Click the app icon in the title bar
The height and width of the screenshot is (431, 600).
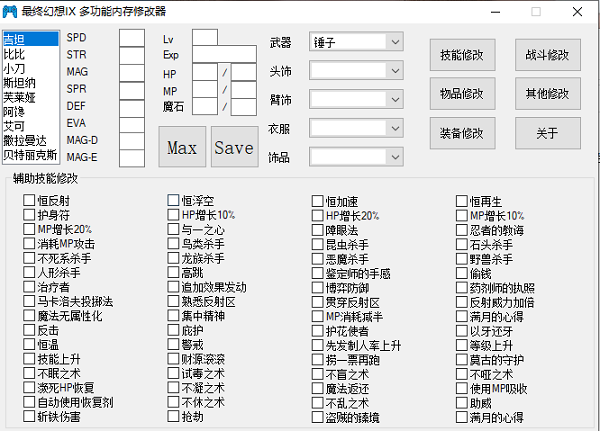[x=11, y=12]
